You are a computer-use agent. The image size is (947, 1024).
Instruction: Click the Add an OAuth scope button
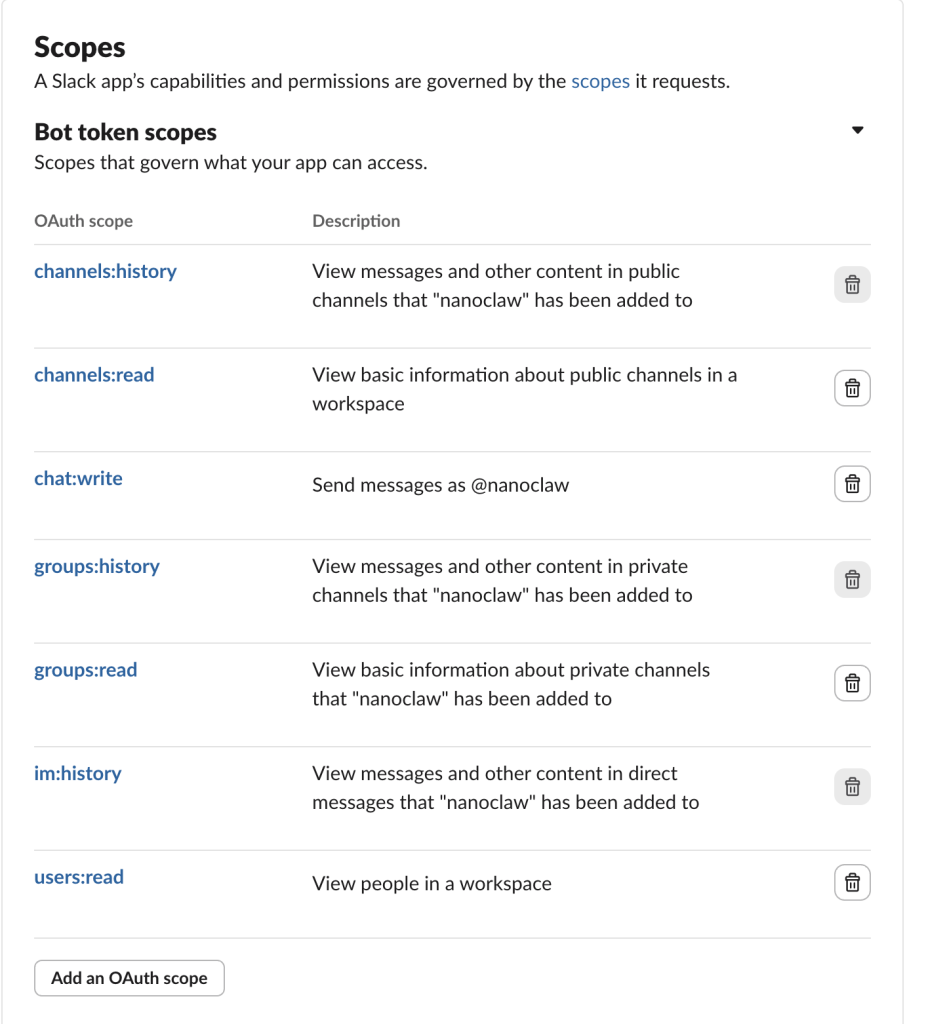(129, 978)
